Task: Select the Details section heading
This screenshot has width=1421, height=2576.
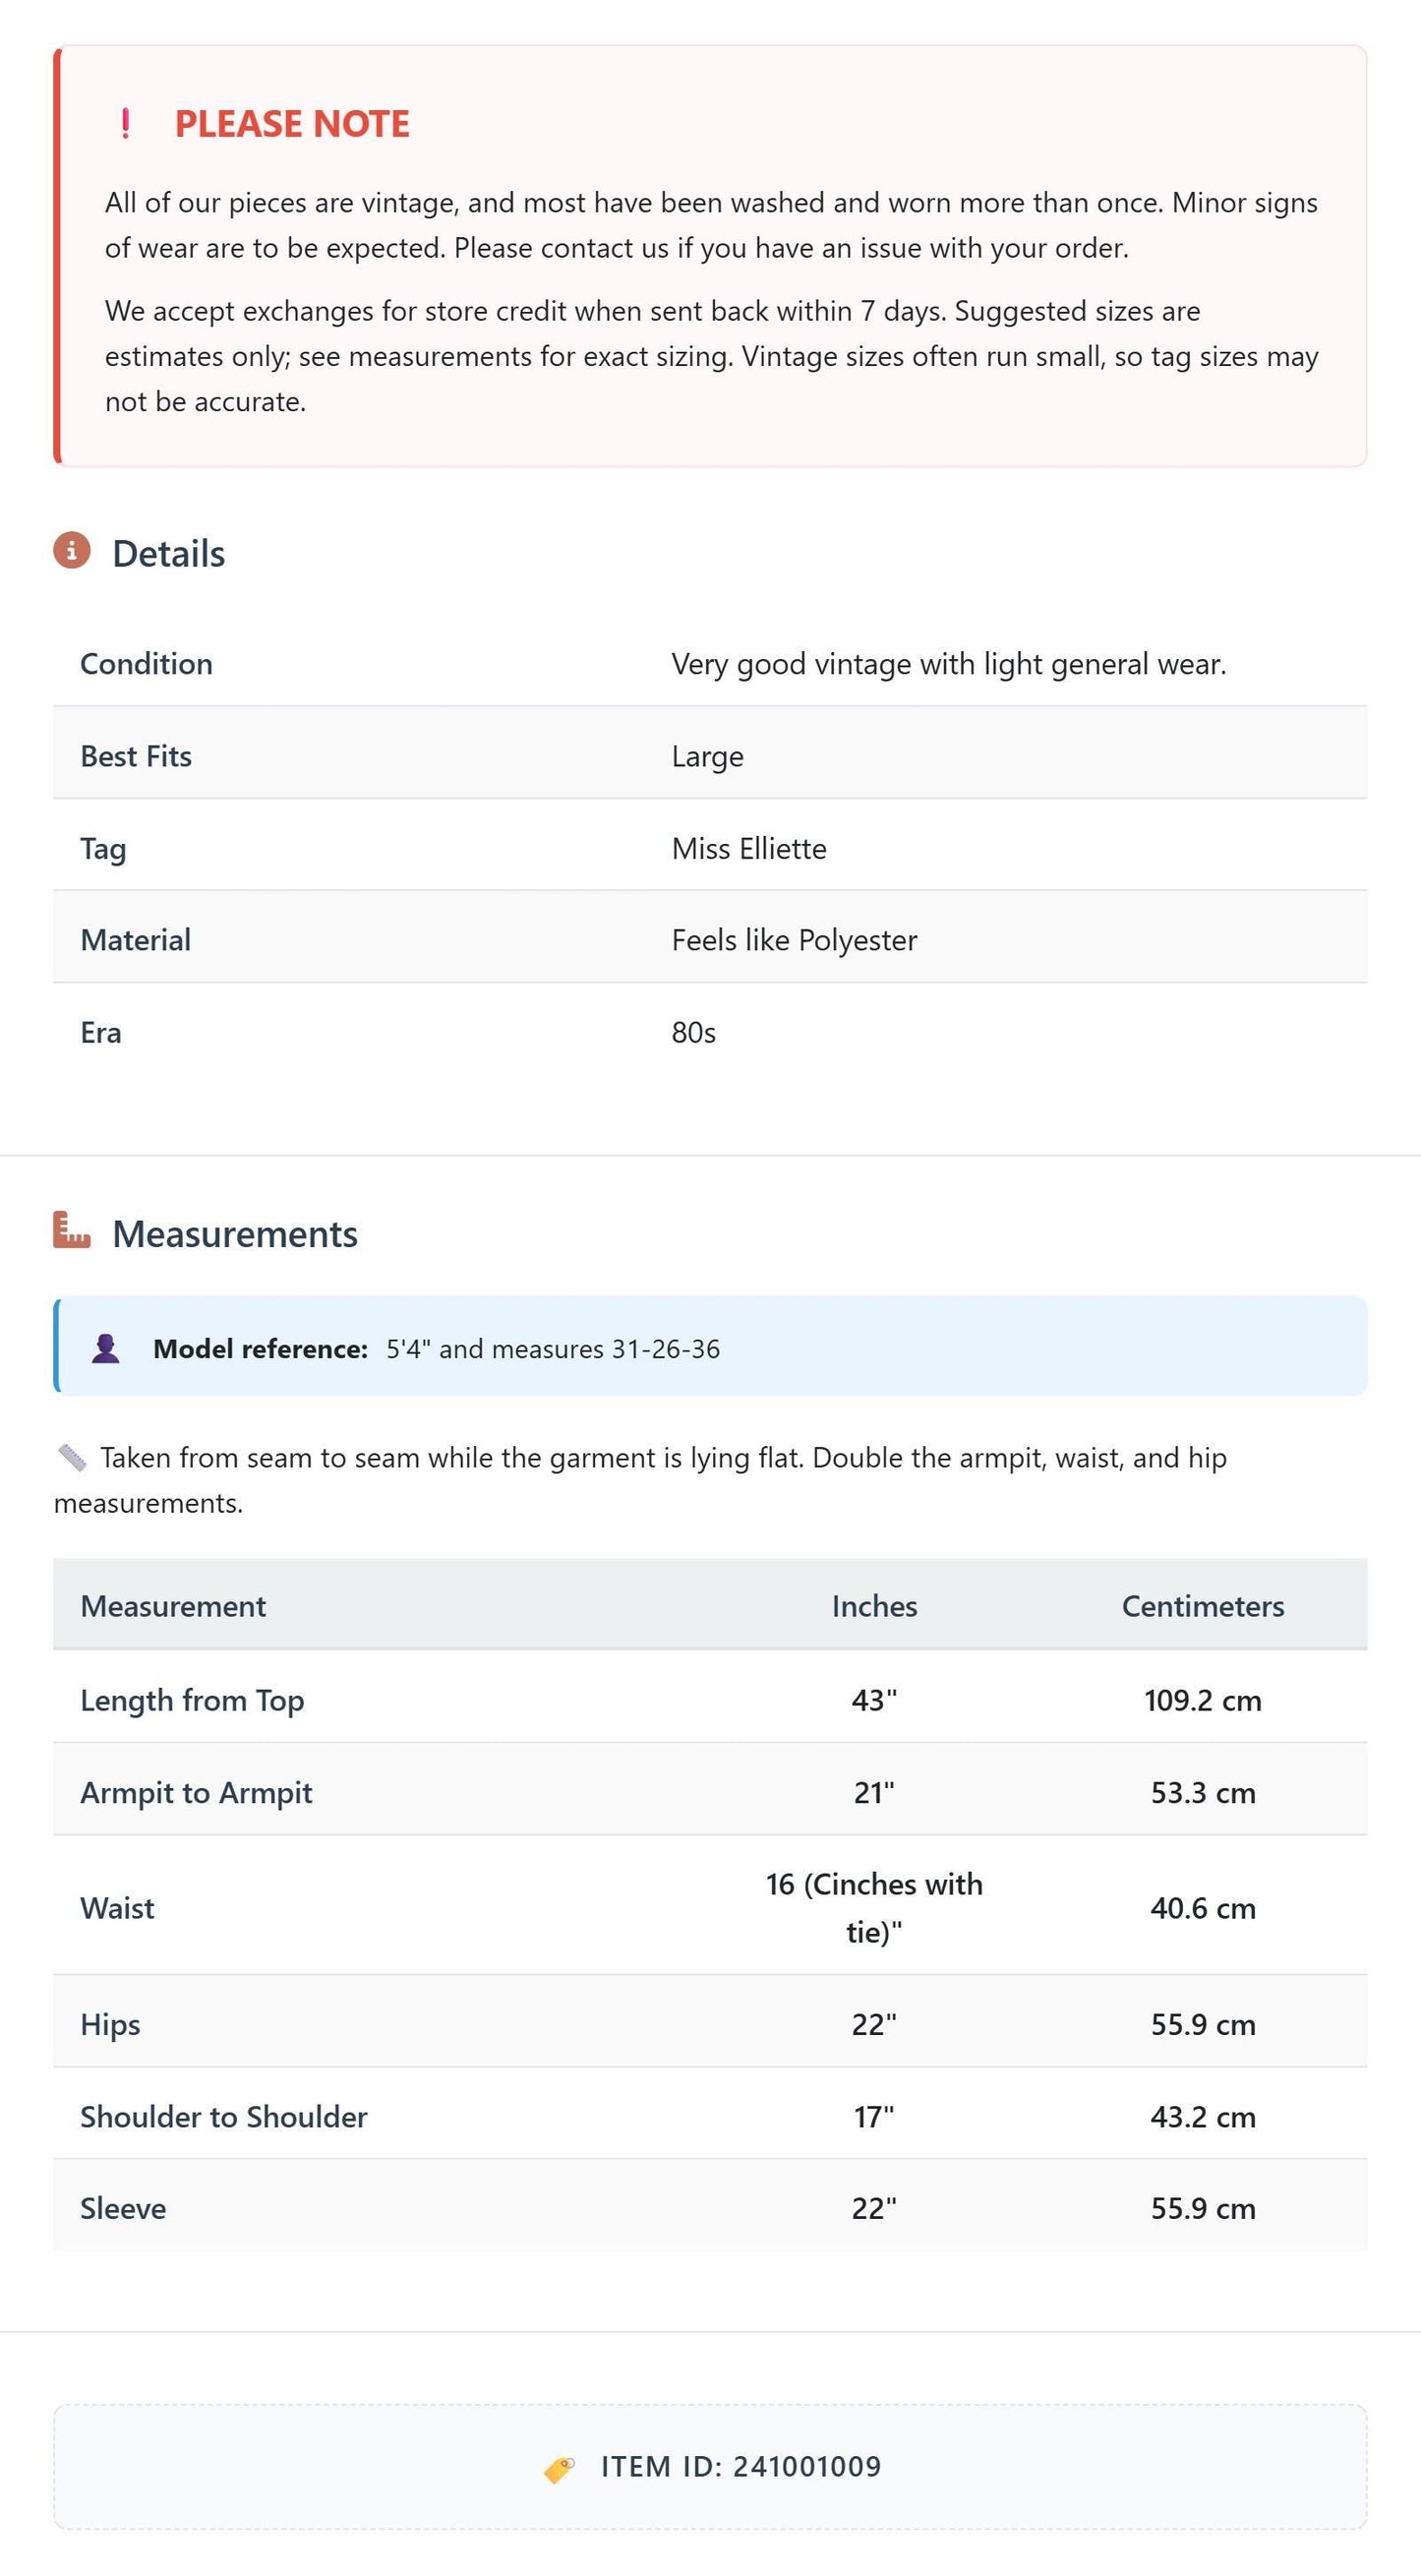Action: point(169,554)
